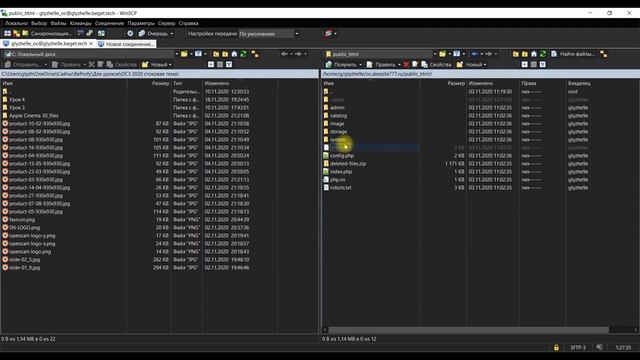Click select files plus icon in local panel
The width and height of the screenshot is (640, 360).
(x=211, y=64)
